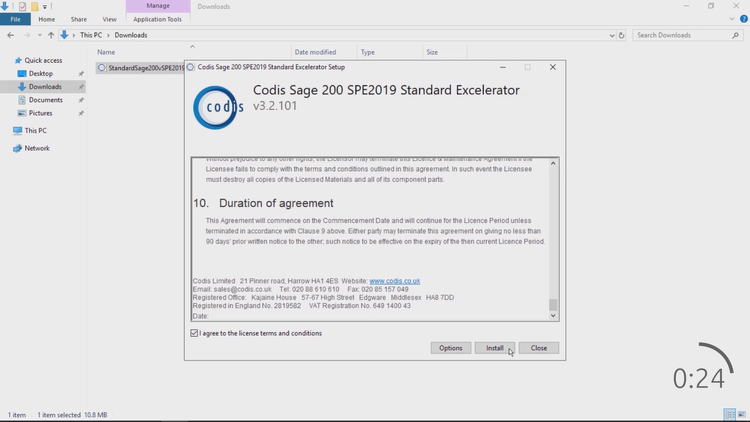
Task: Click the Explorer title bar download icon
Action: pos(4,6)
